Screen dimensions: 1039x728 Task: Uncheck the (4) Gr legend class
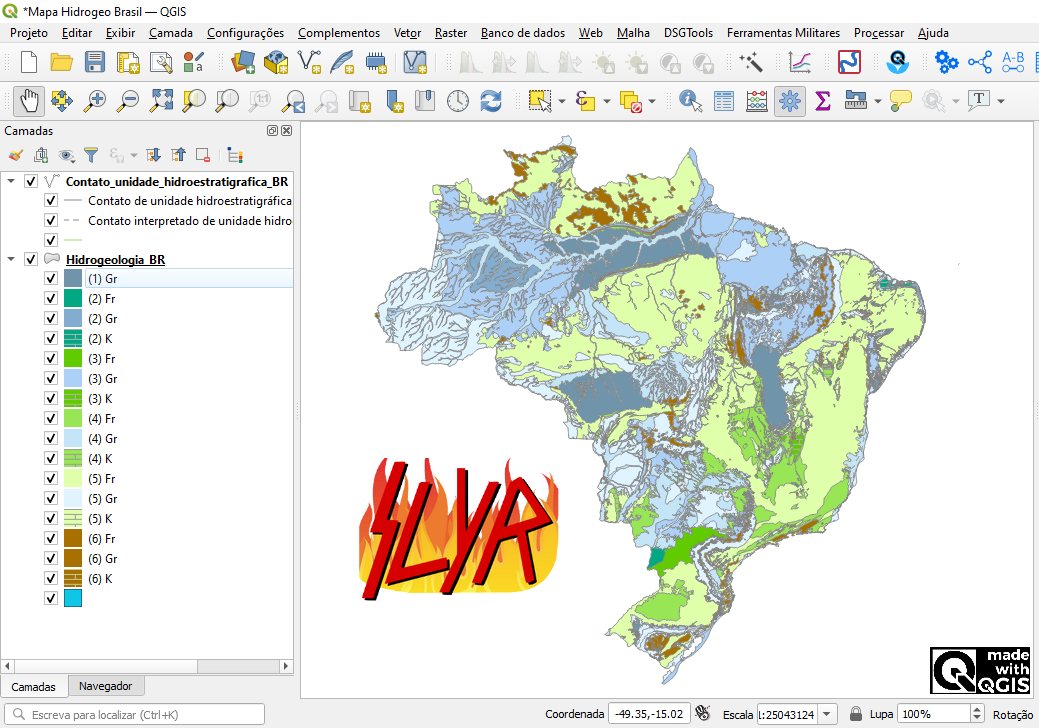click(x=51, y=438)
